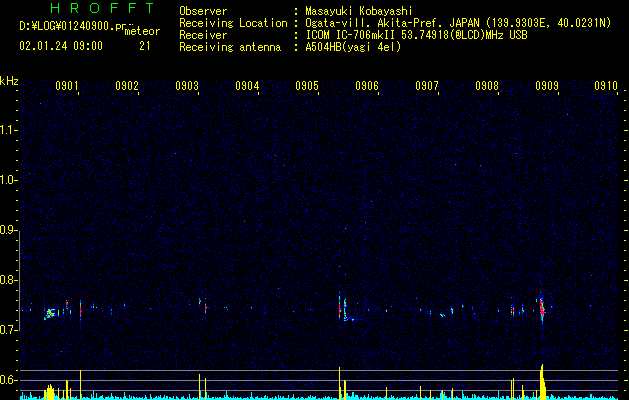This screenshot has height=400, width=629.
Task: Click the tallest yellow power spike below 0909
Action: pyautogui.click(x=542, y=382)
